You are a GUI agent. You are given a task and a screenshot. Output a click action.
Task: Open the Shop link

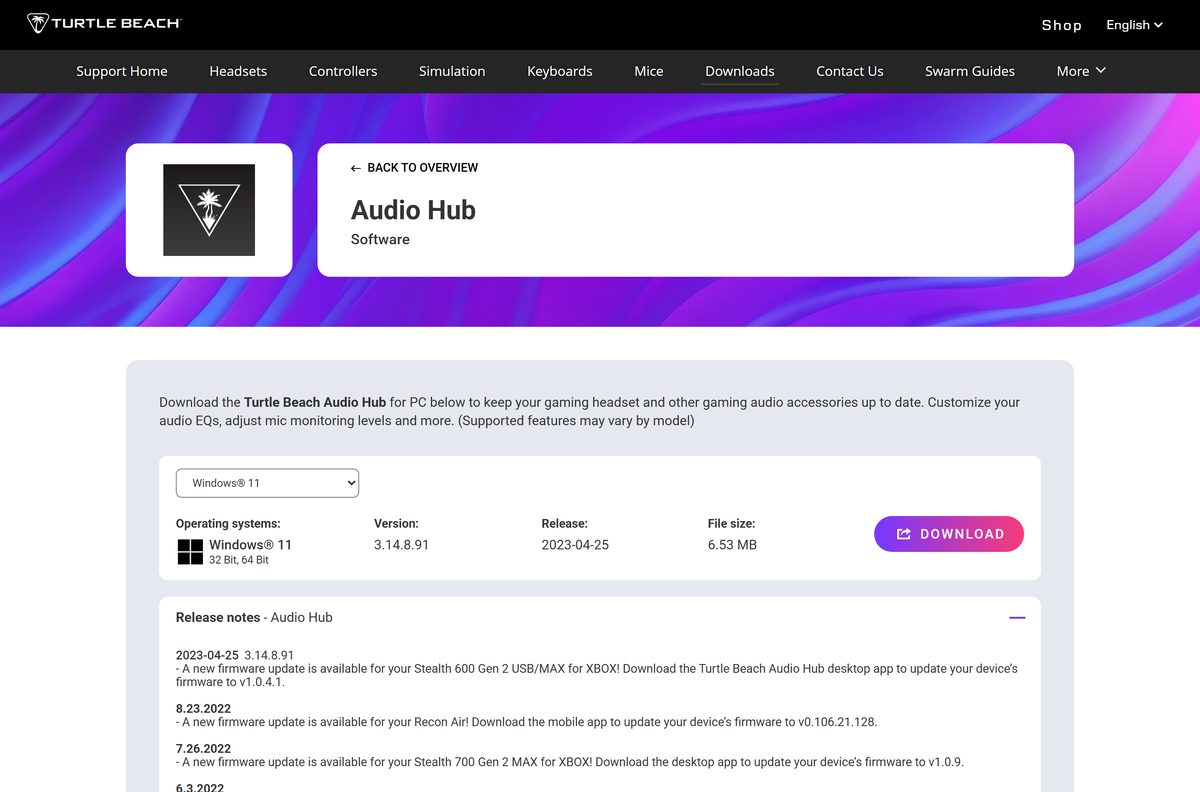[1061, 25]
